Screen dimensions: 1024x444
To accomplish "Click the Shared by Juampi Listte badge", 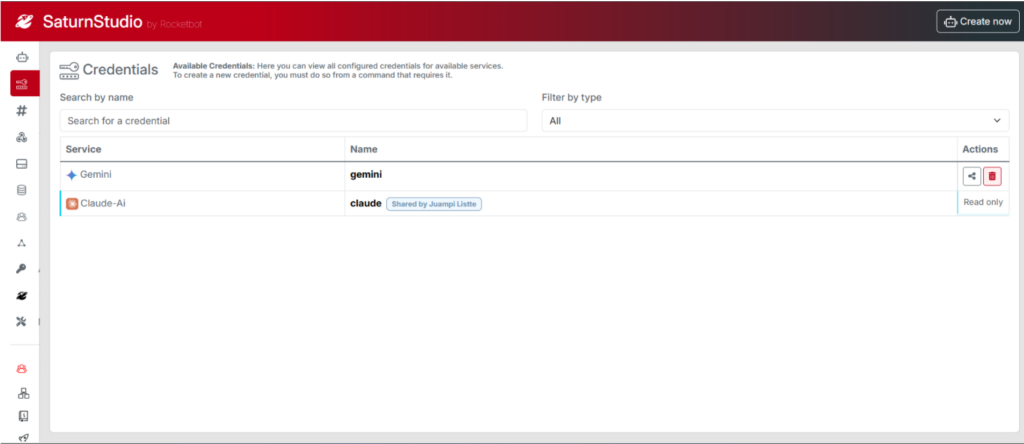I will pyautogui.click(x=434, y=203).
